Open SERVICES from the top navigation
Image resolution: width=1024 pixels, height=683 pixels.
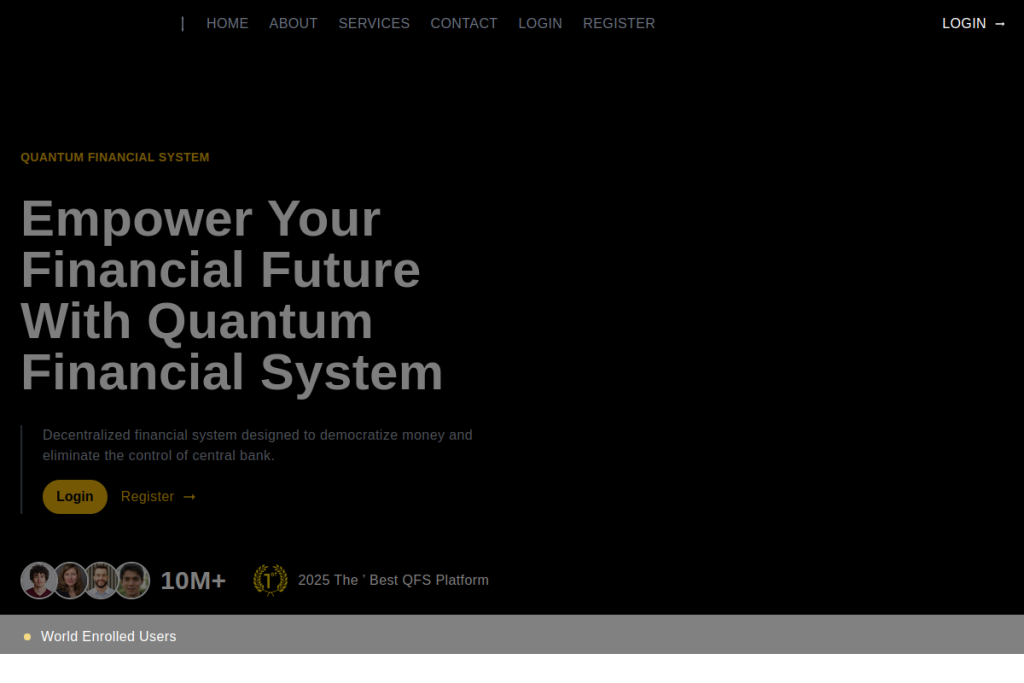coord(374,23)
